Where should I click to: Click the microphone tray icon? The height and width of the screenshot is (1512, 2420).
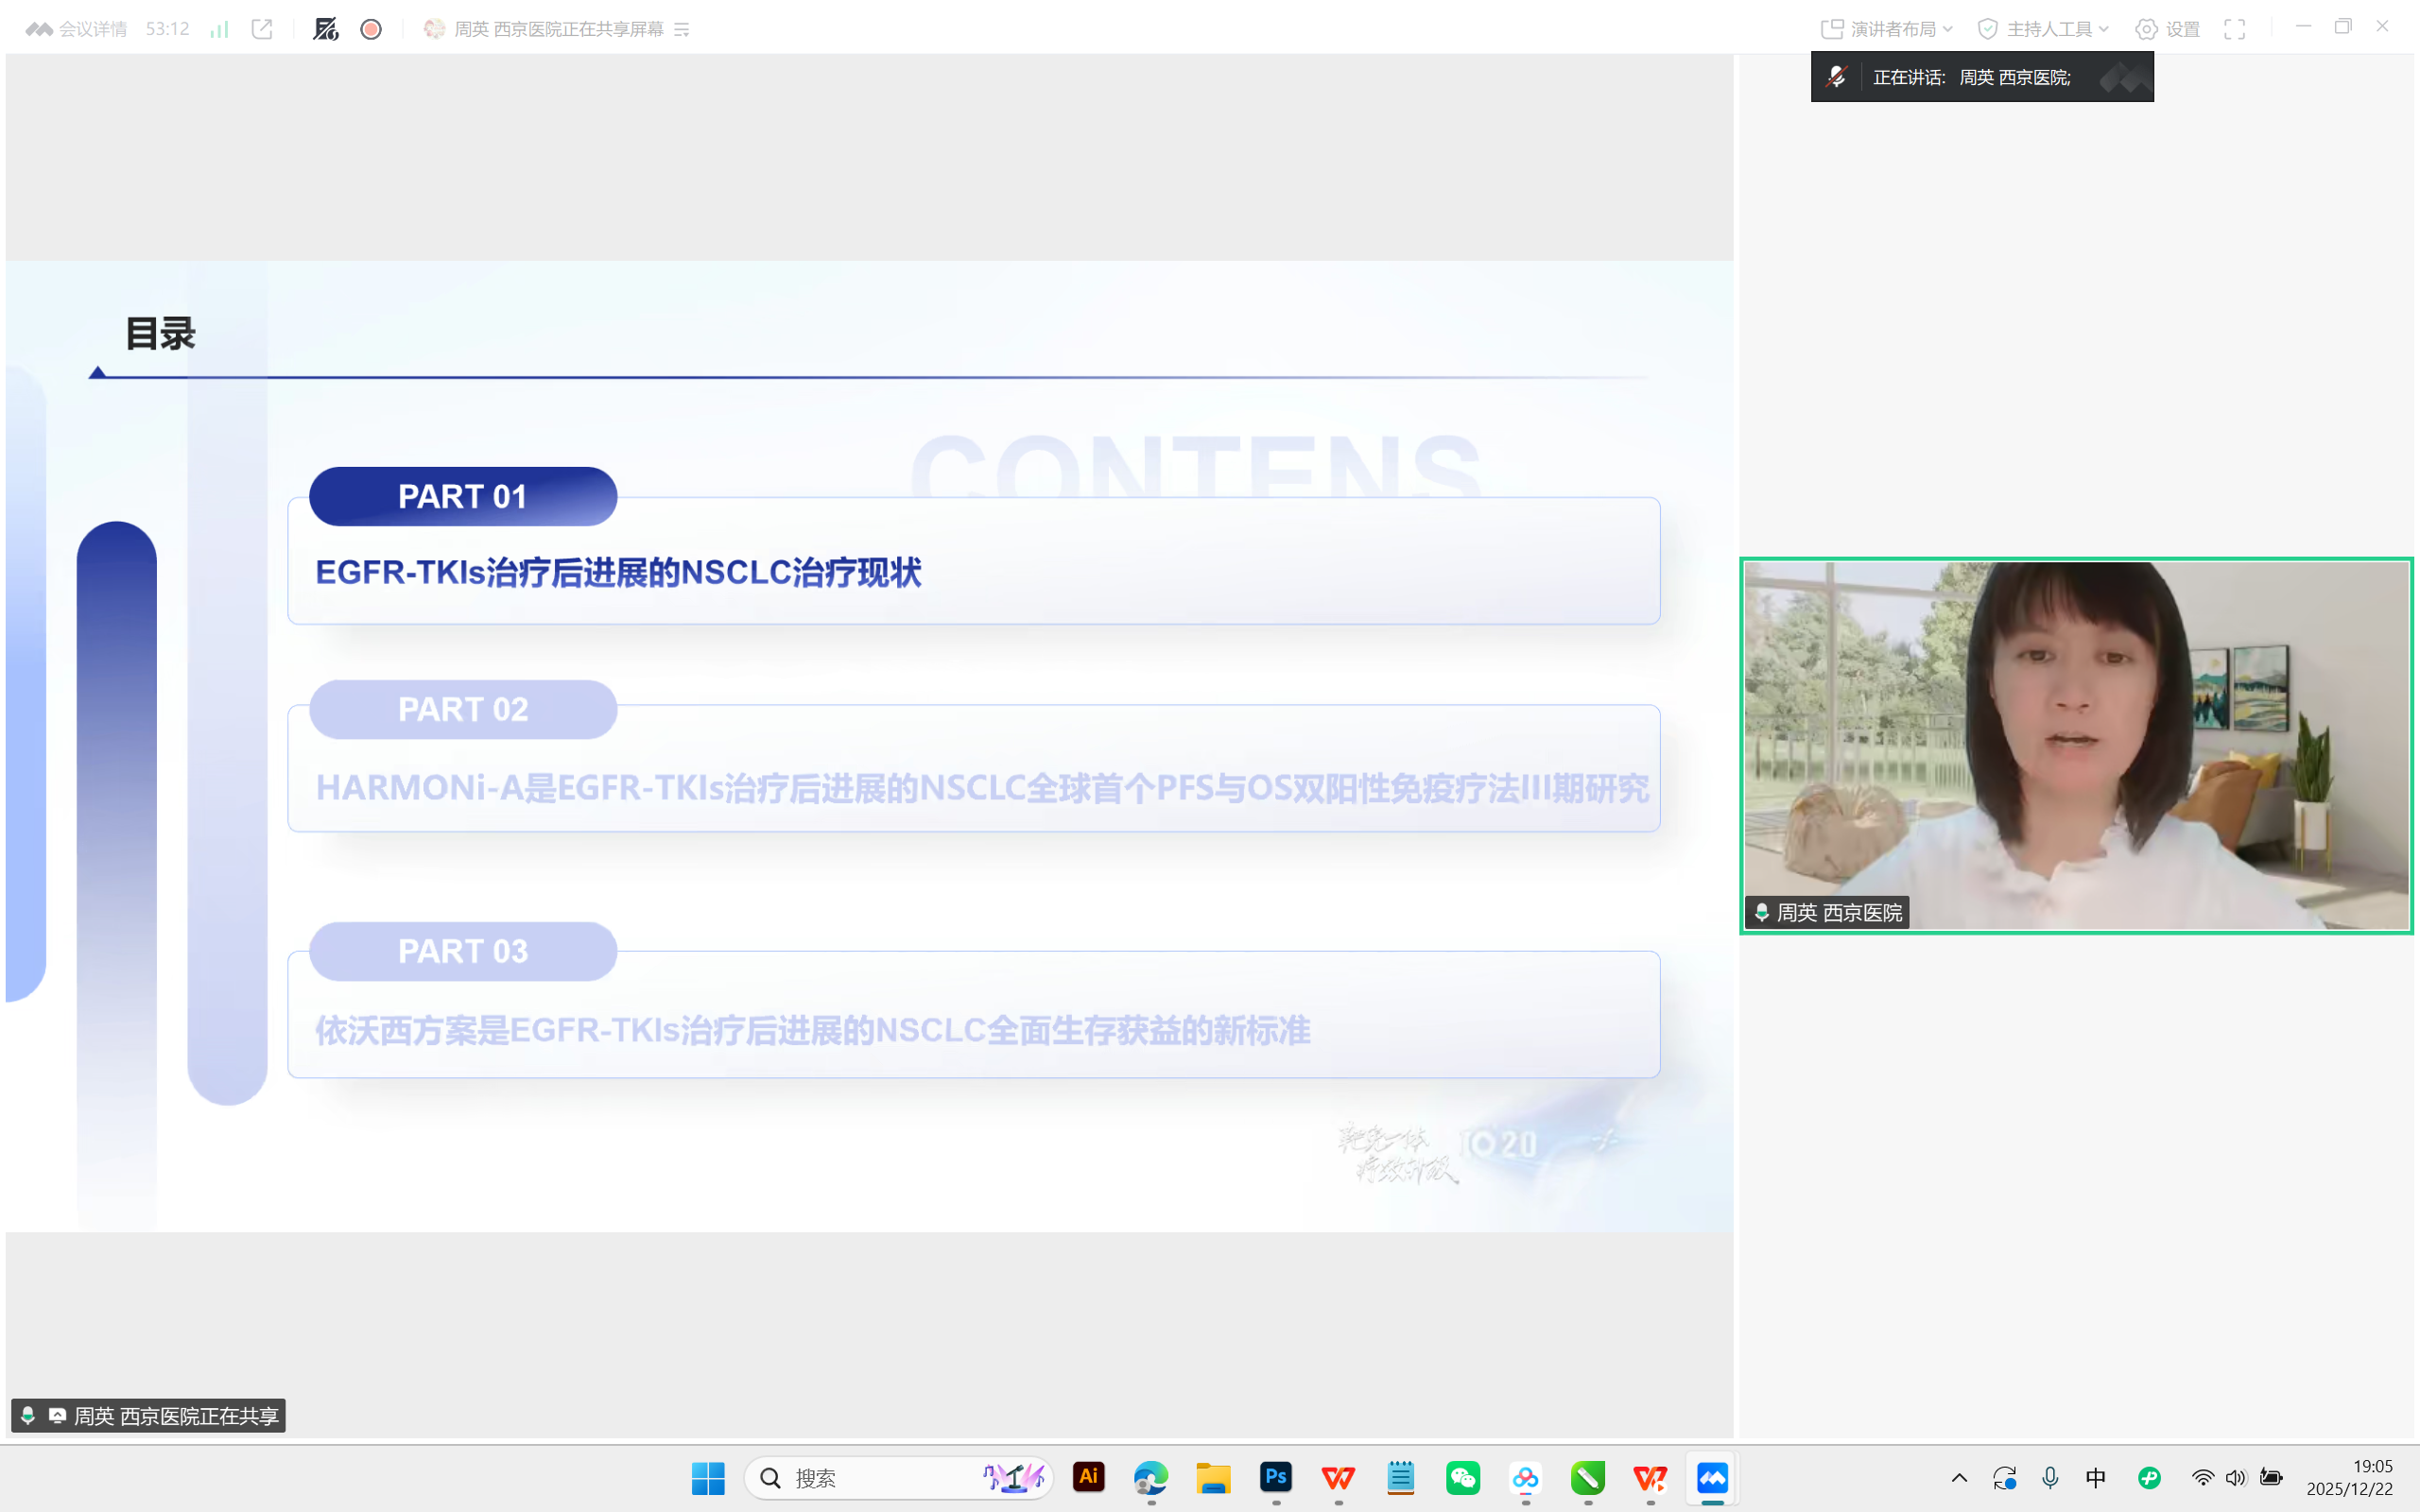tap(2050, 1478)
